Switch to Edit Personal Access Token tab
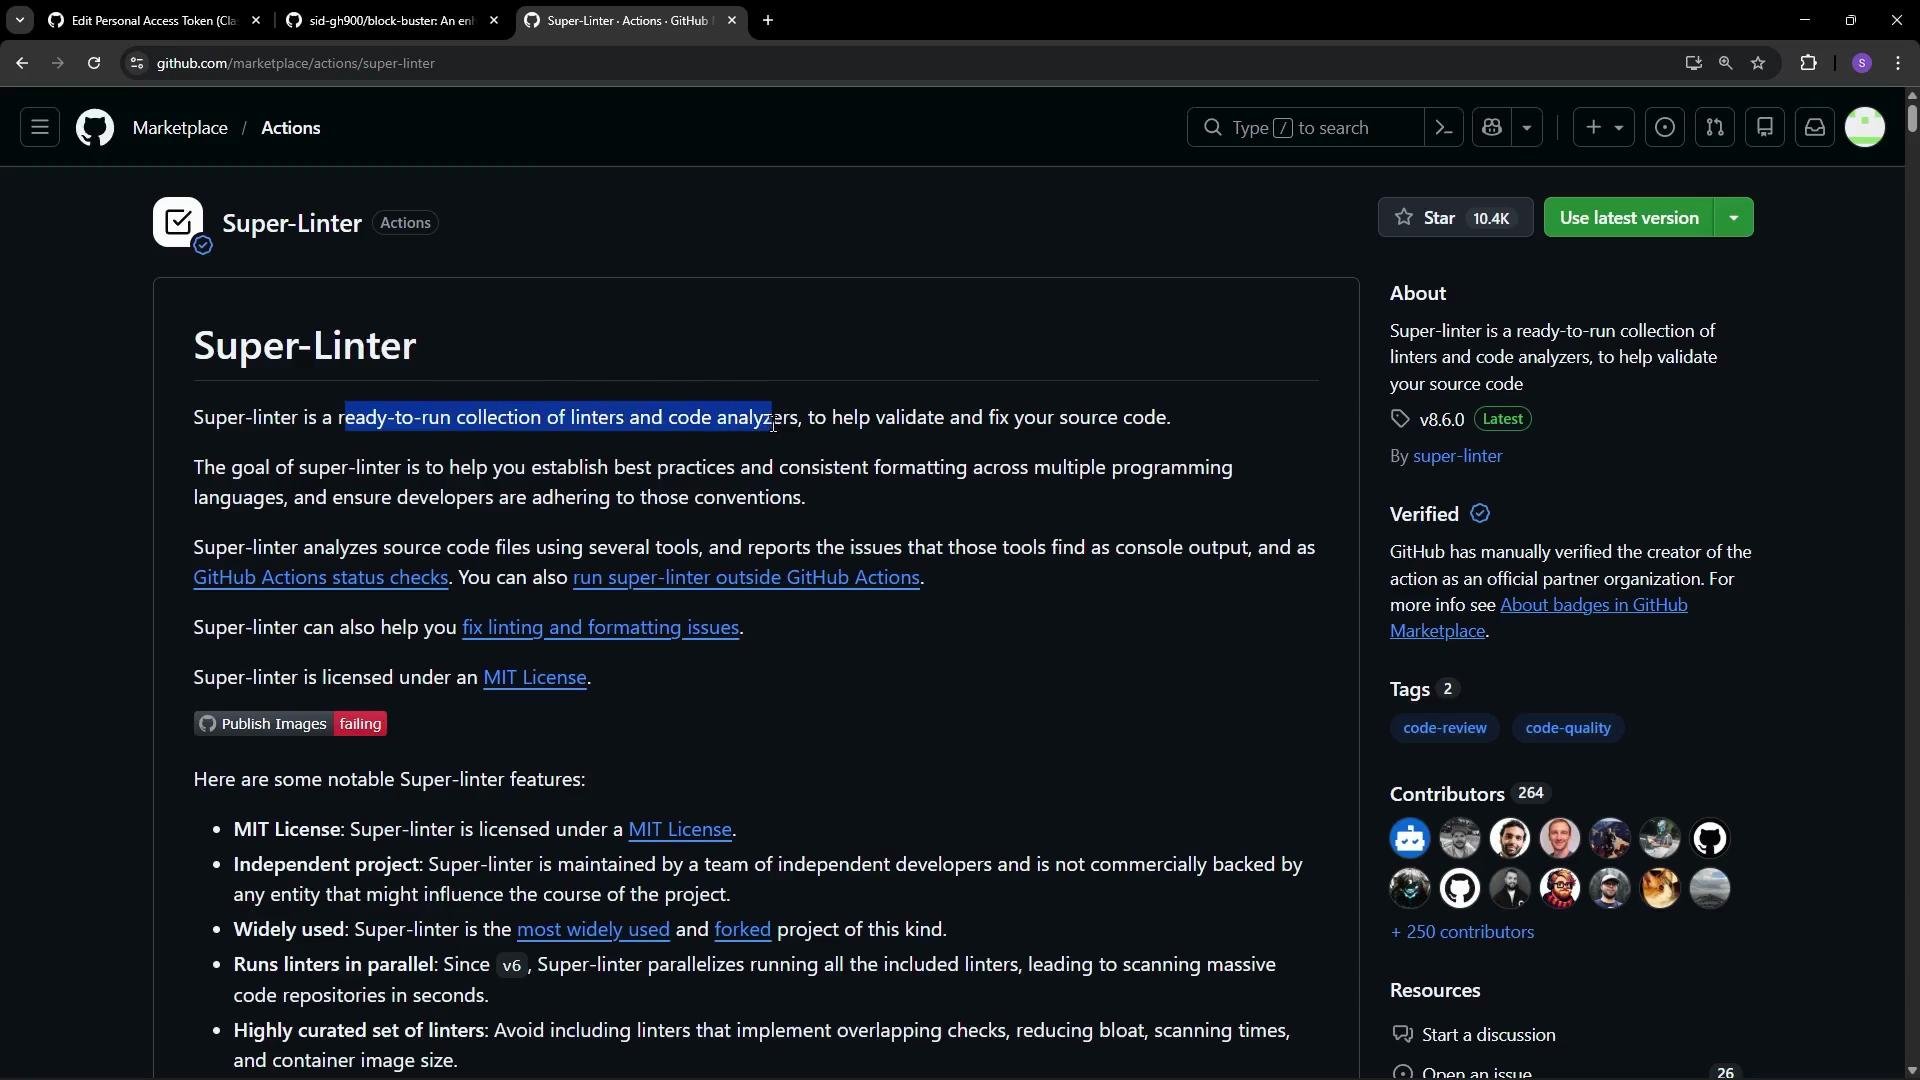This screenshot has height=1080, width=1920. 155,20
